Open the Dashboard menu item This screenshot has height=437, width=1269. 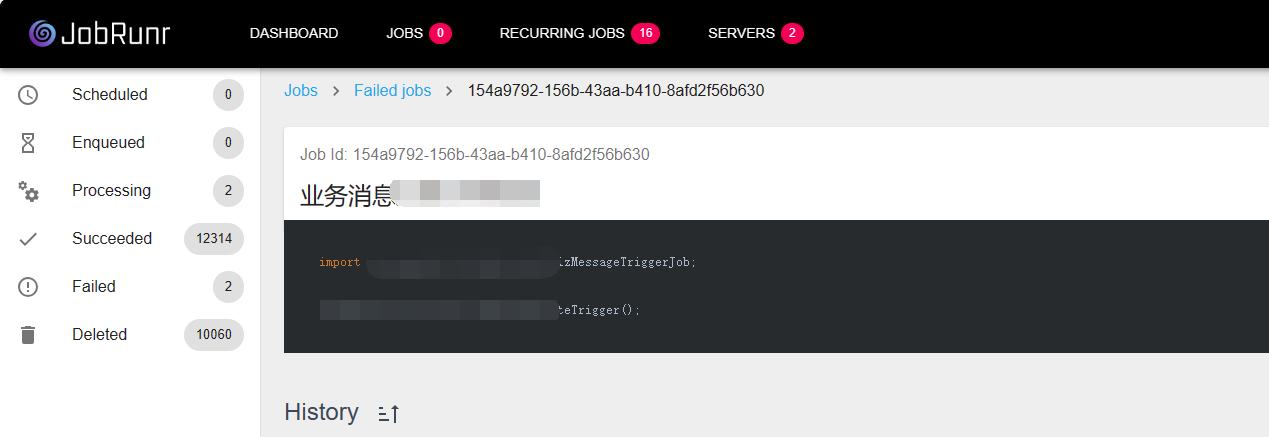click(x=294, y=33)
